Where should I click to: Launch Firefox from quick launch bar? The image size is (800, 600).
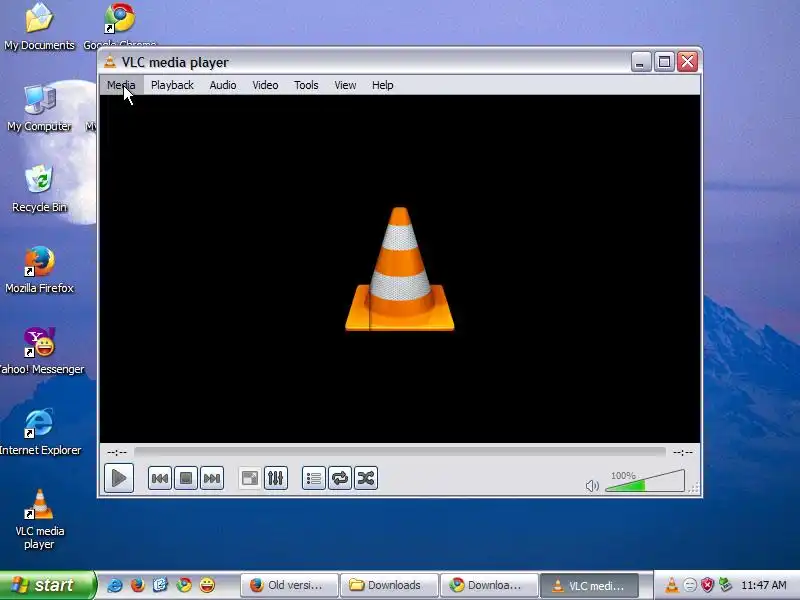pos(138,585)
